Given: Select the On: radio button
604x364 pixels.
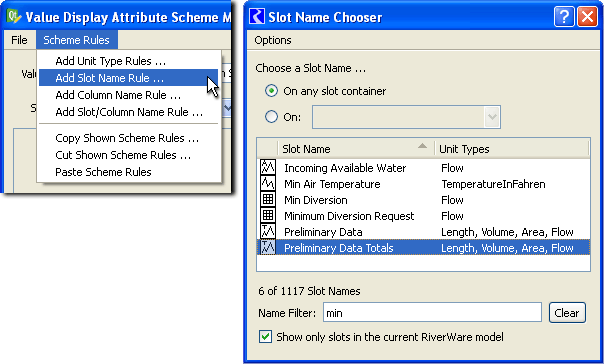Looking at the screenshot, I should click(x=272, y=117).
